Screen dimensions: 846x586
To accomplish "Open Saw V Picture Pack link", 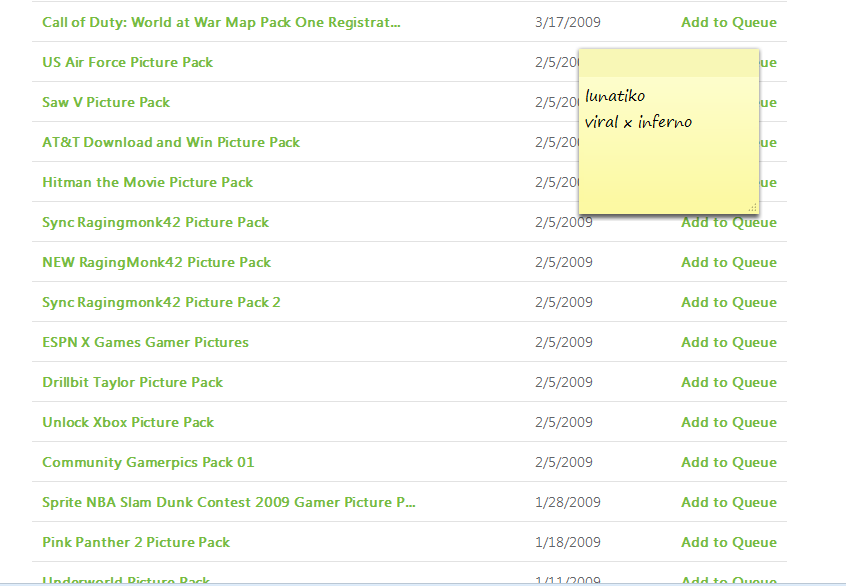I will [106, 103].
